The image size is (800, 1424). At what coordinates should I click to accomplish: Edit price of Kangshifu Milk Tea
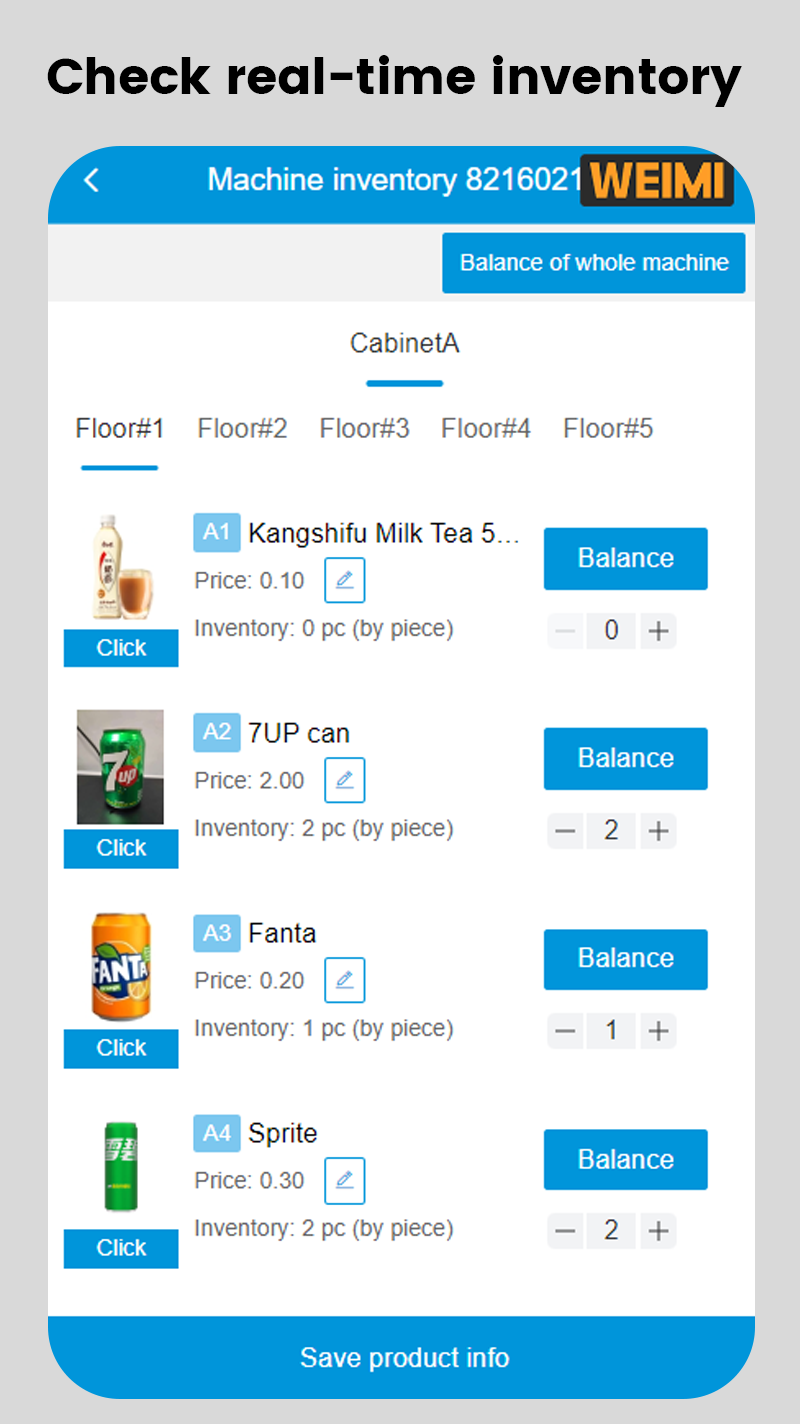pyautogui.click(x=344, y=581)
